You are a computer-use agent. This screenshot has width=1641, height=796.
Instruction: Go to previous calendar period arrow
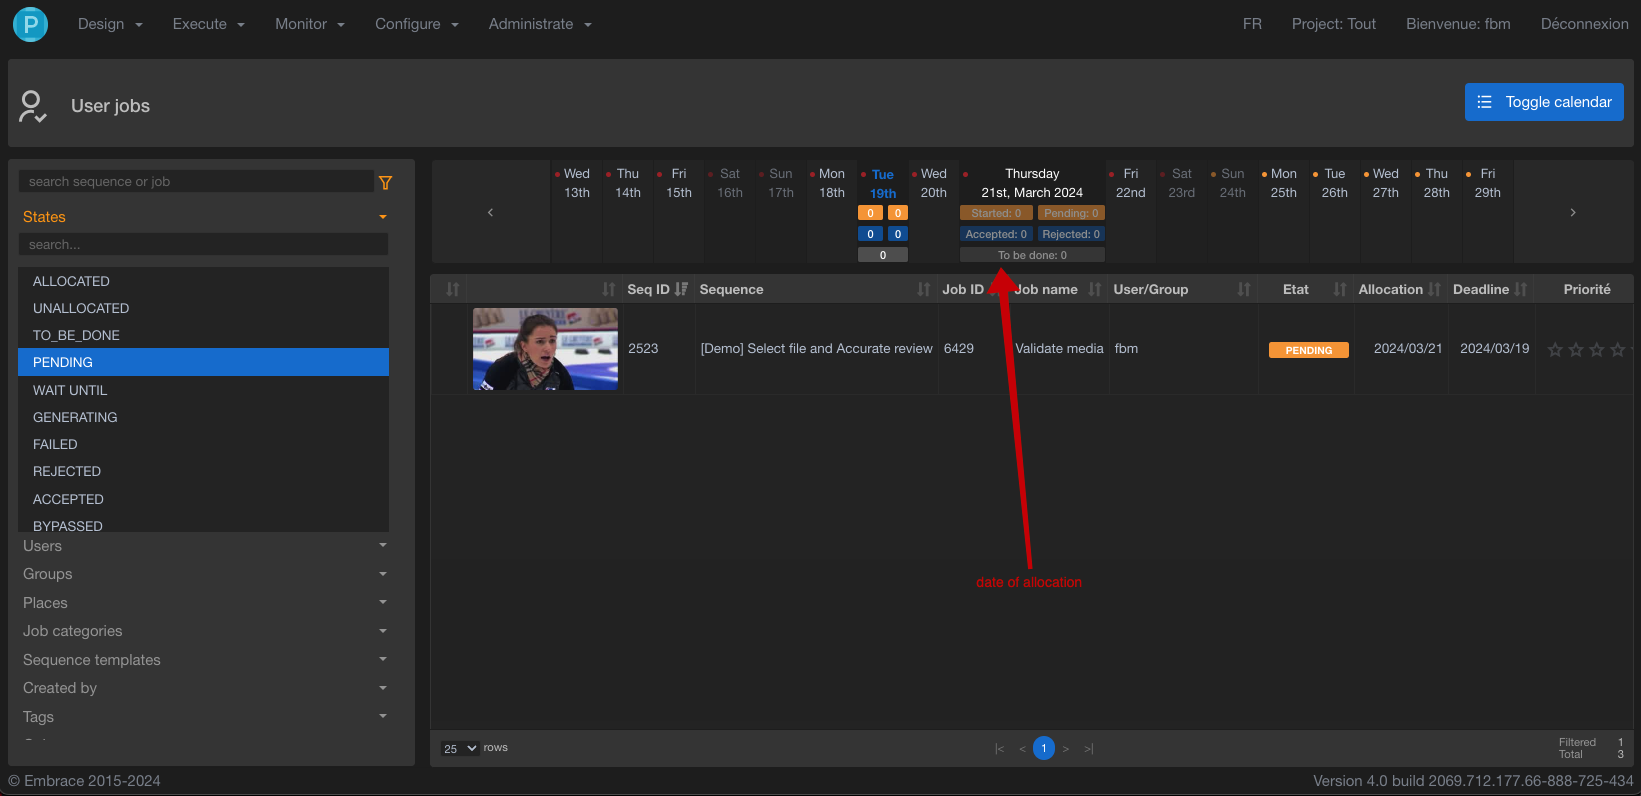490,212
